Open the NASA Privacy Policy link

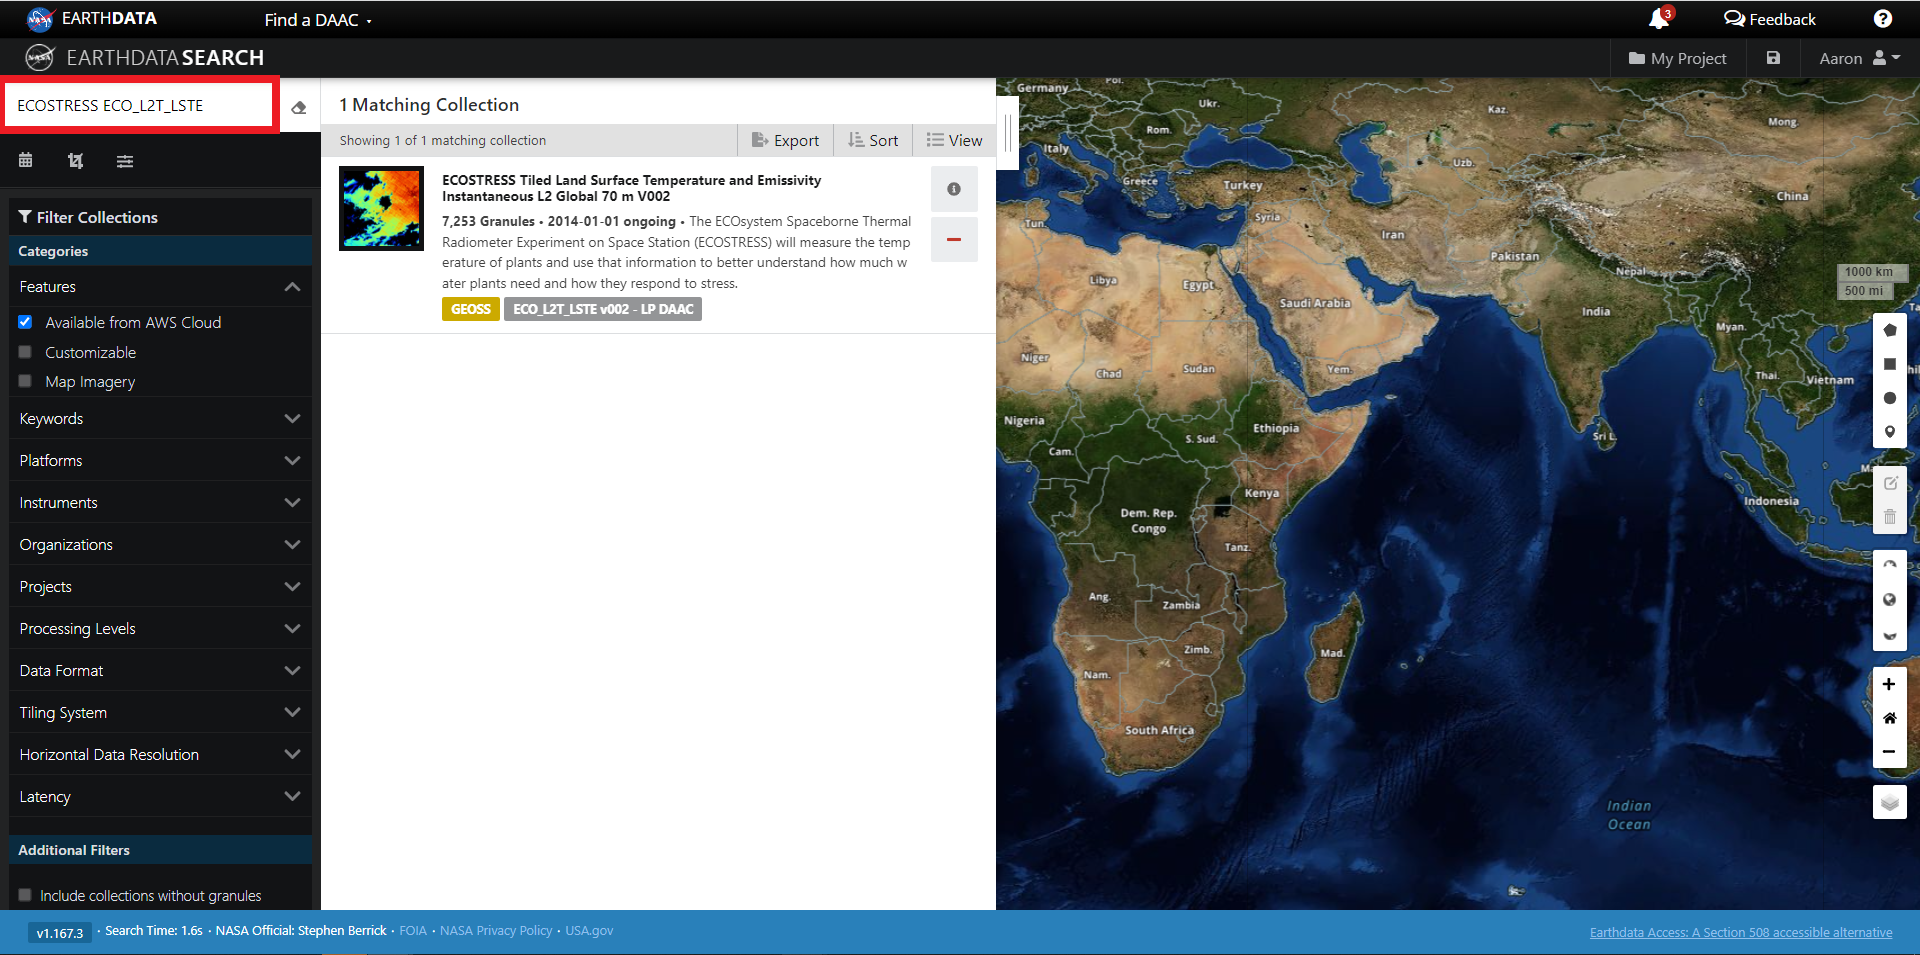[x=496, y=930]
